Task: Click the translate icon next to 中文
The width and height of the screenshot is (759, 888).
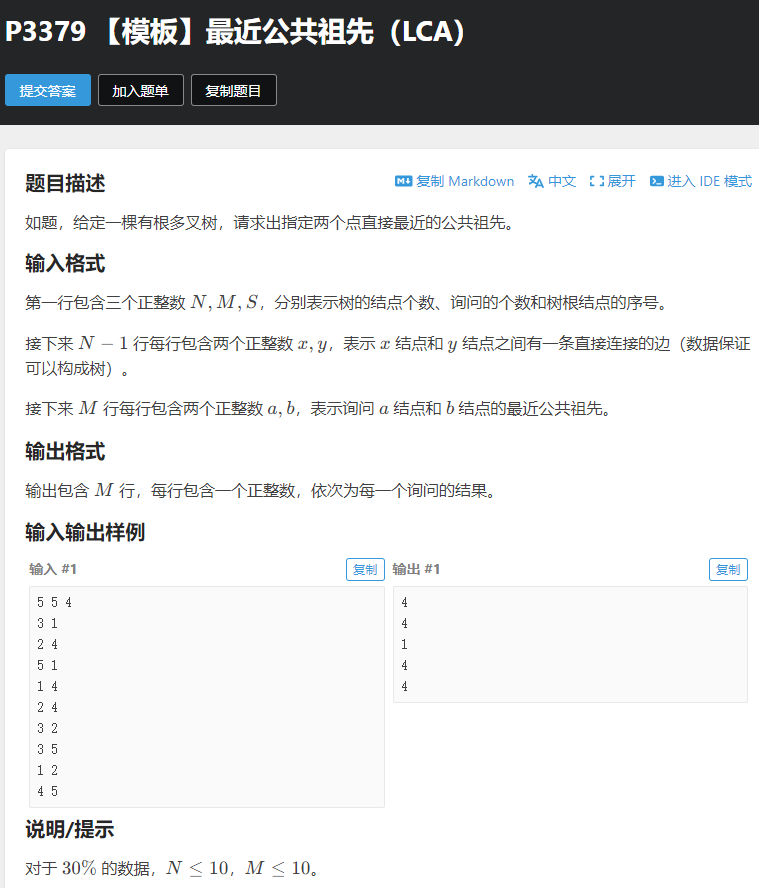Action: [536, 181]
